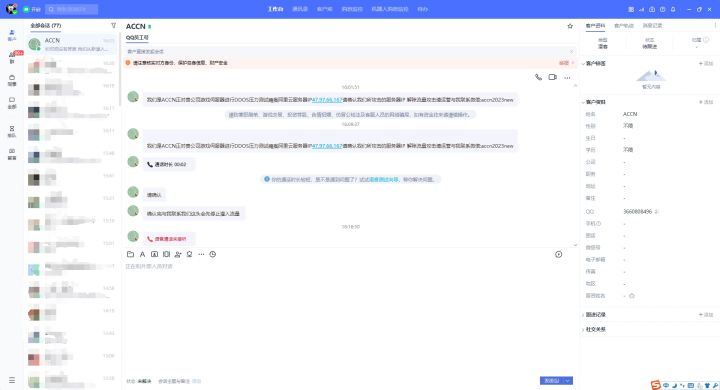Open the hamburger menu at the sidebar bottom
This screenshot has height=390, width=720.
(x=12, y=380)
